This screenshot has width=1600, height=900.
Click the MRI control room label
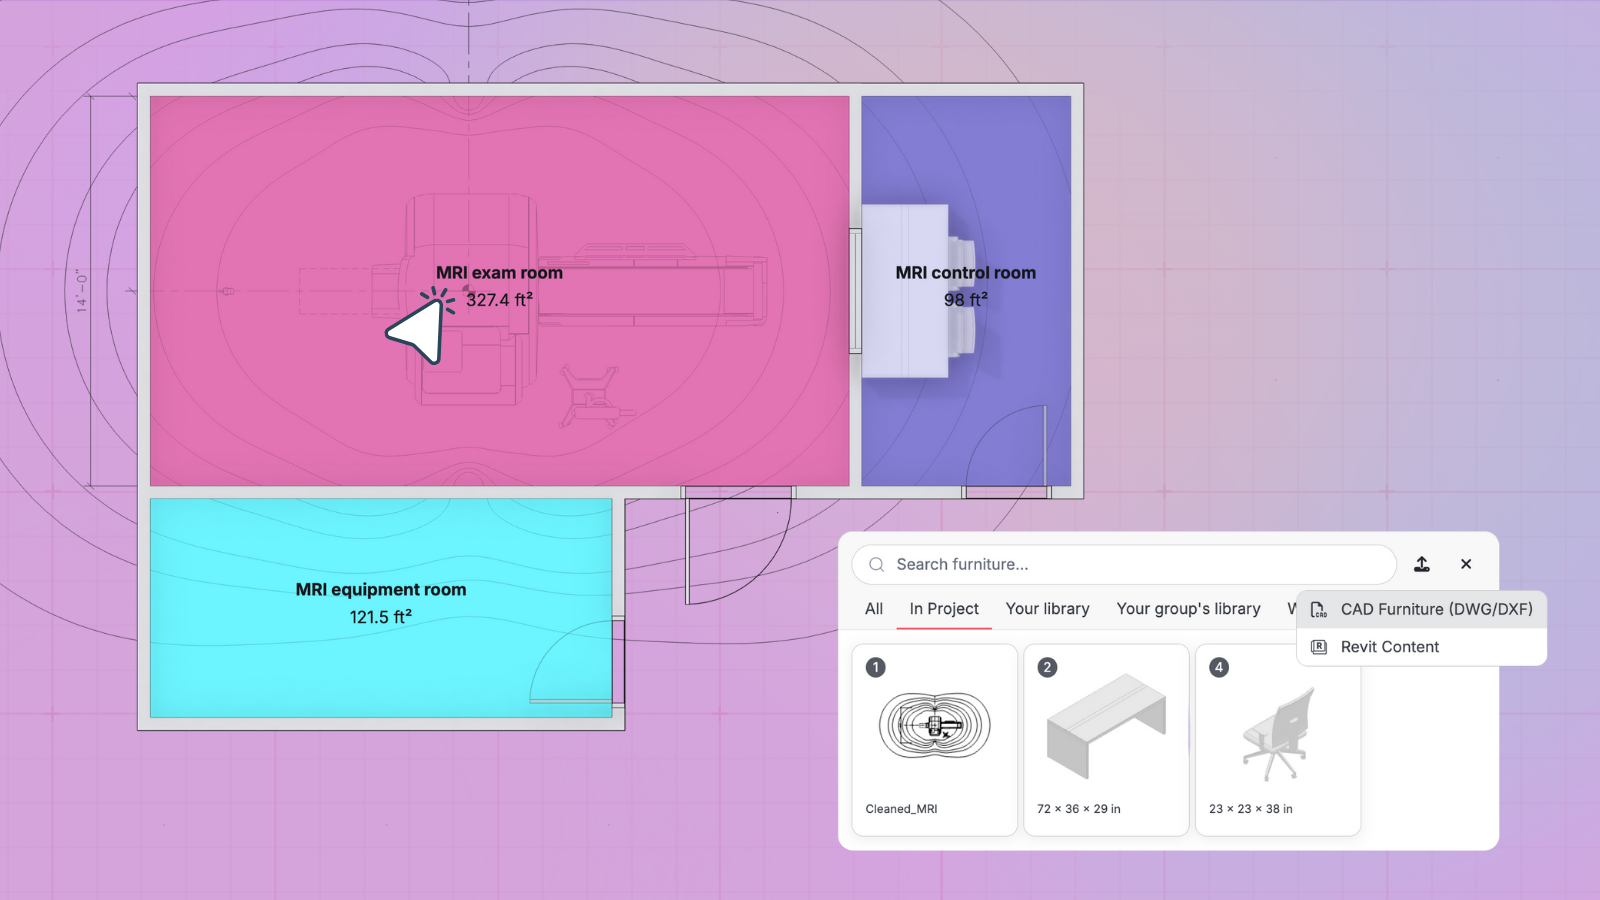point(965,273)
